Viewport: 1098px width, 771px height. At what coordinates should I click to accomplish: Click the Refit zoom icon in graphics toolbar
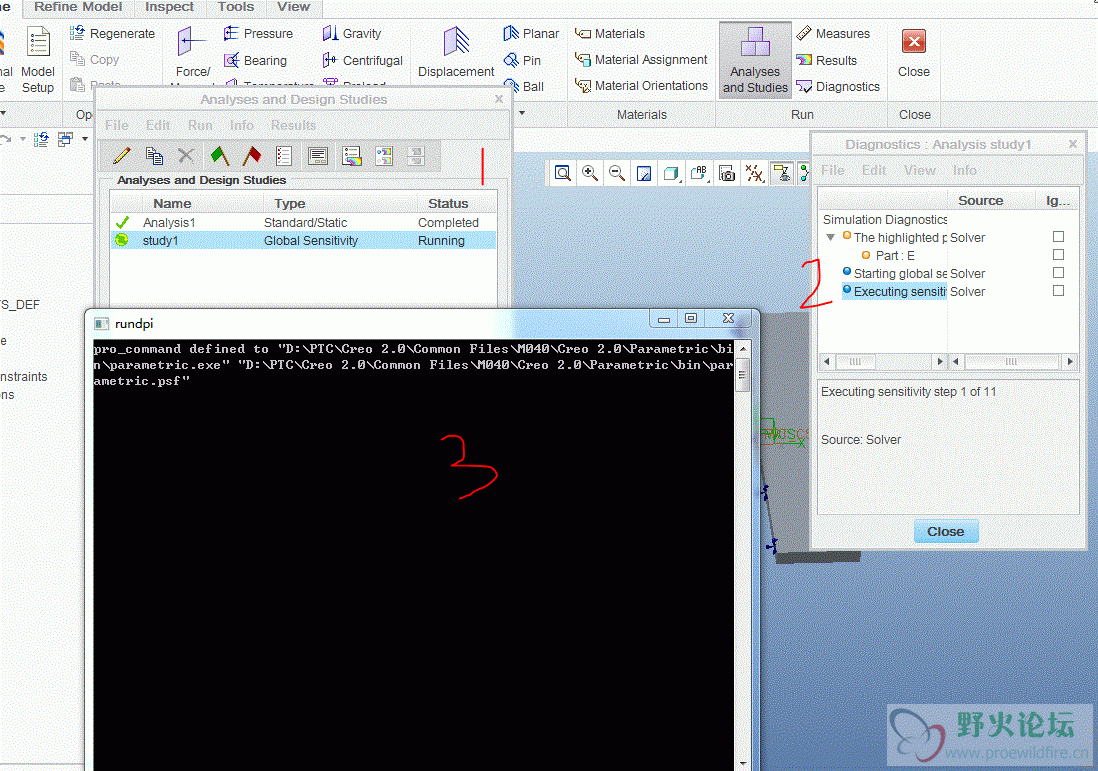562,173
